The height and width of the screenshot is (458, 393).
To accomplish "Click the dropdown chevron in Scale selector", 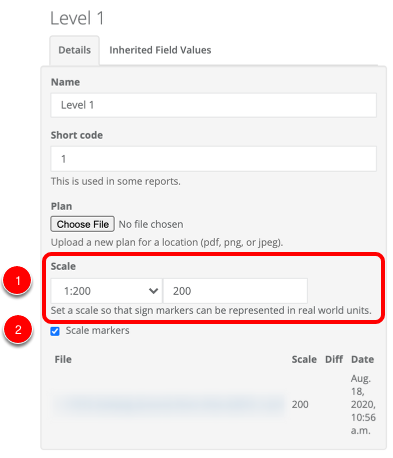I will pyautogui.click(x=153, y=291).
